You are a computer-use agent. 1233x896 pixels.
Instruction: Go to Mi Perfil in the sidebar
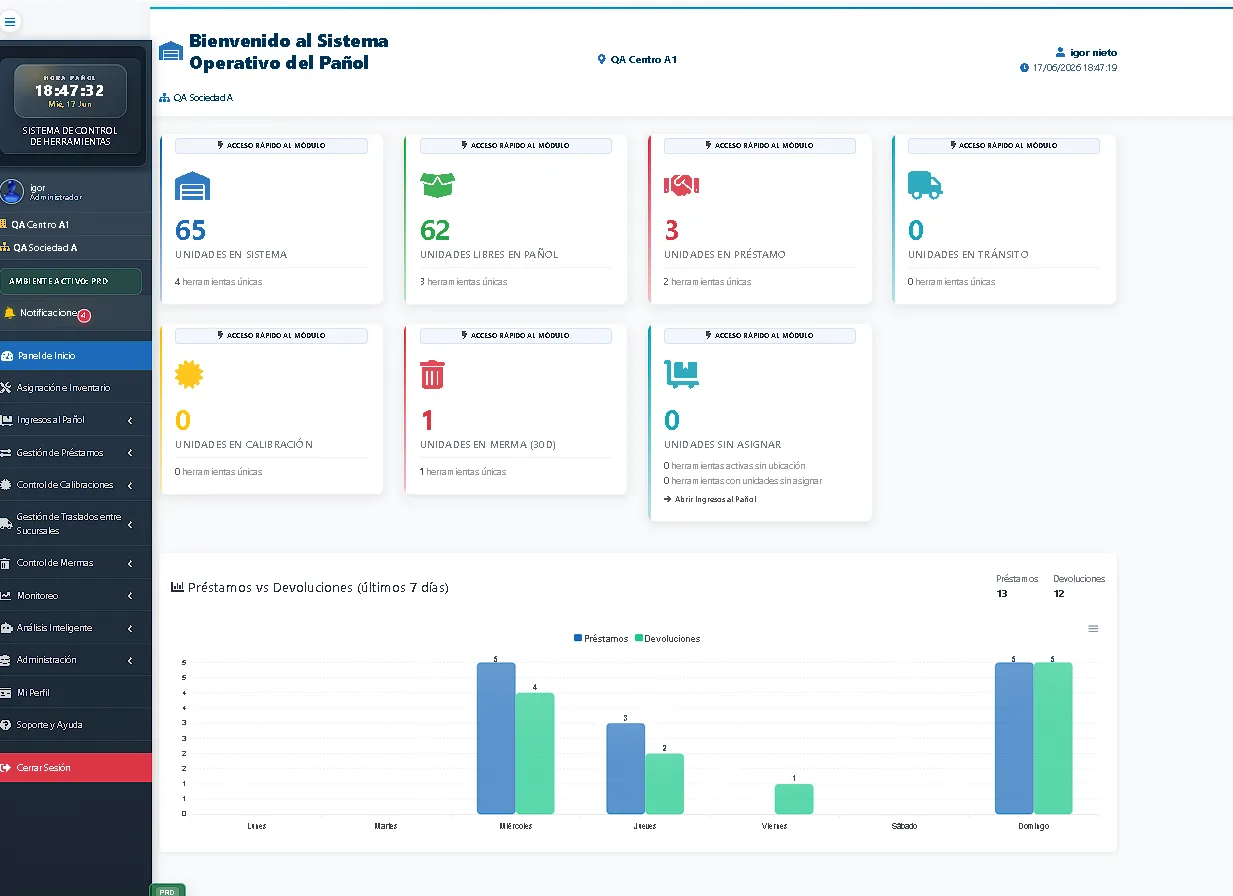[x=76, y=693]
